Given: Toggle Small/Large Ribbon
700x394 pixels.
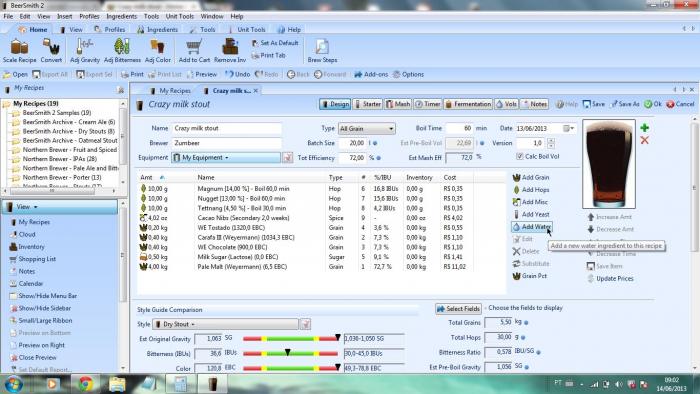Looking at the screenshot, I should pos(41,320).
